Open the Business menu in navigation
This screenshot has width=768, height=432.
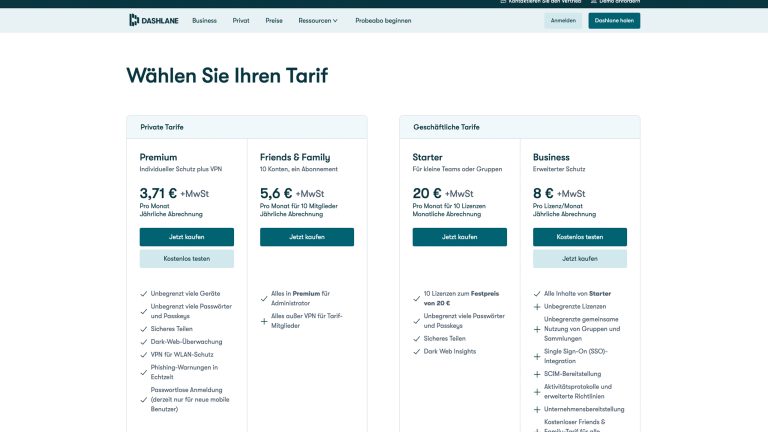coord(204,20)
